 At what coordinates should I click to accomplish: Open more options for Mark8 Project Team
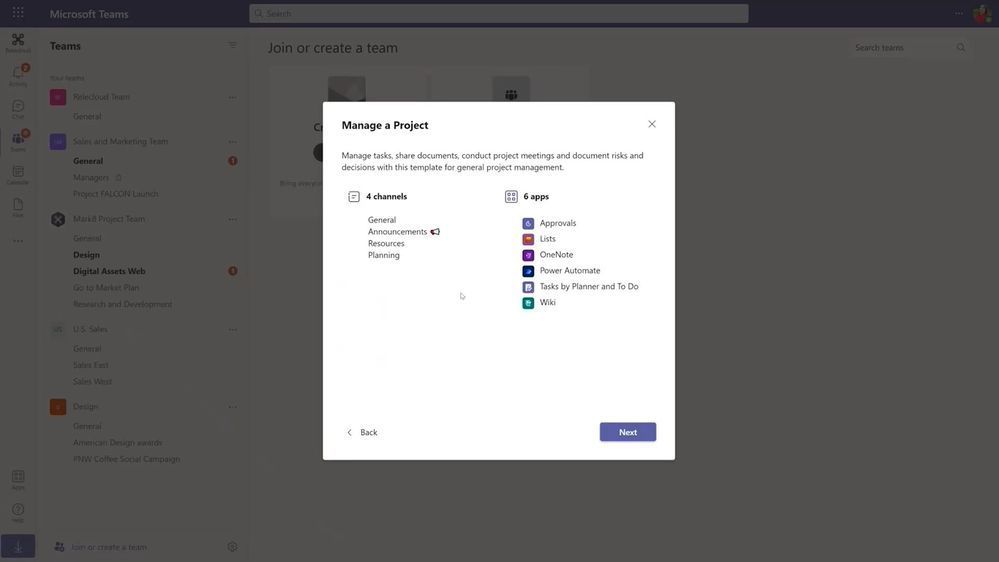click(x=233, y=219)
